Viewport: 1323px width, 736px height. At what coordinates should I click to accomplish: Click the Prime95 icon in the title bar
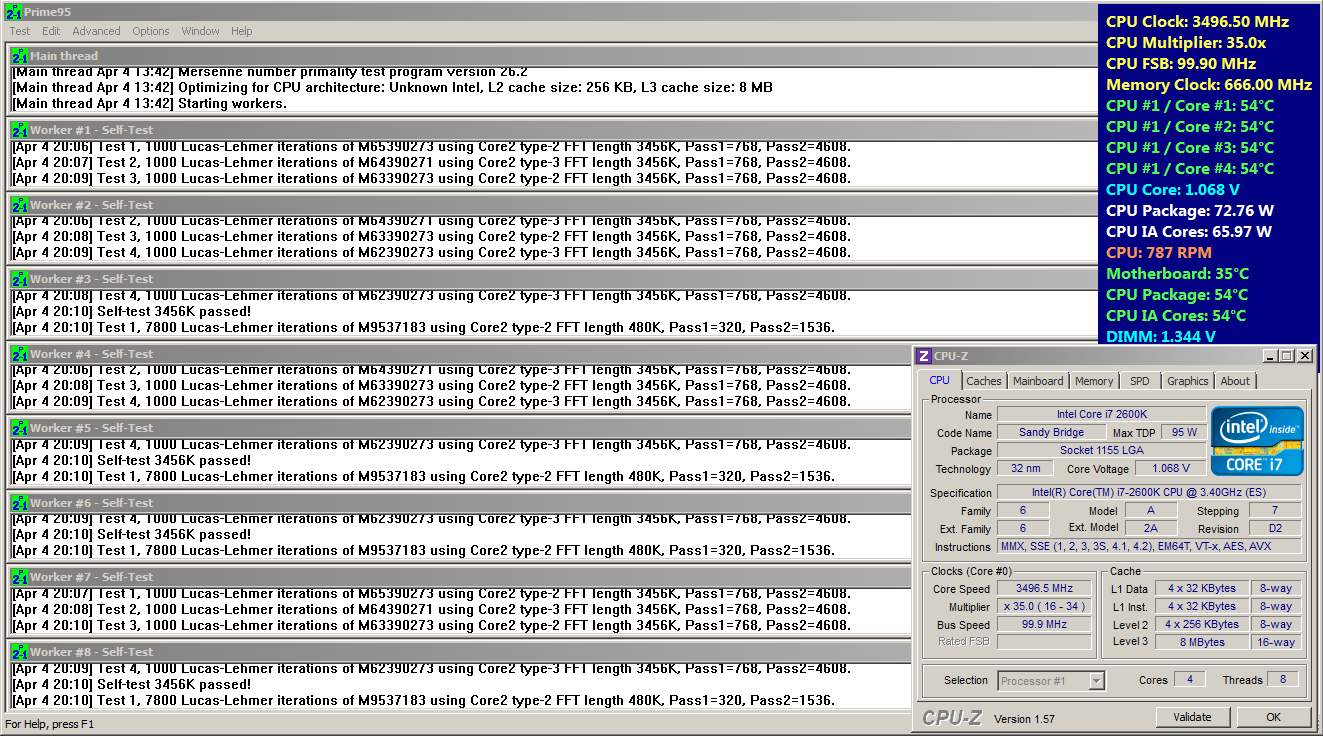click(x=13, y=12)
